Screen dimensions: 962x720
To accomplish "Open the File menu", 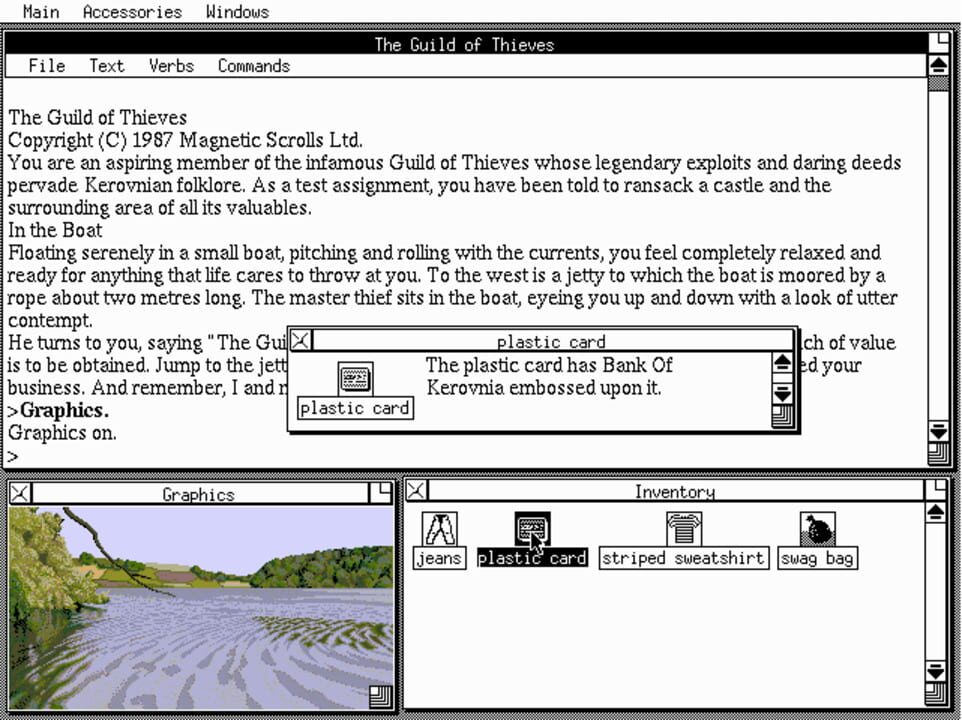I will coord(46,65).
